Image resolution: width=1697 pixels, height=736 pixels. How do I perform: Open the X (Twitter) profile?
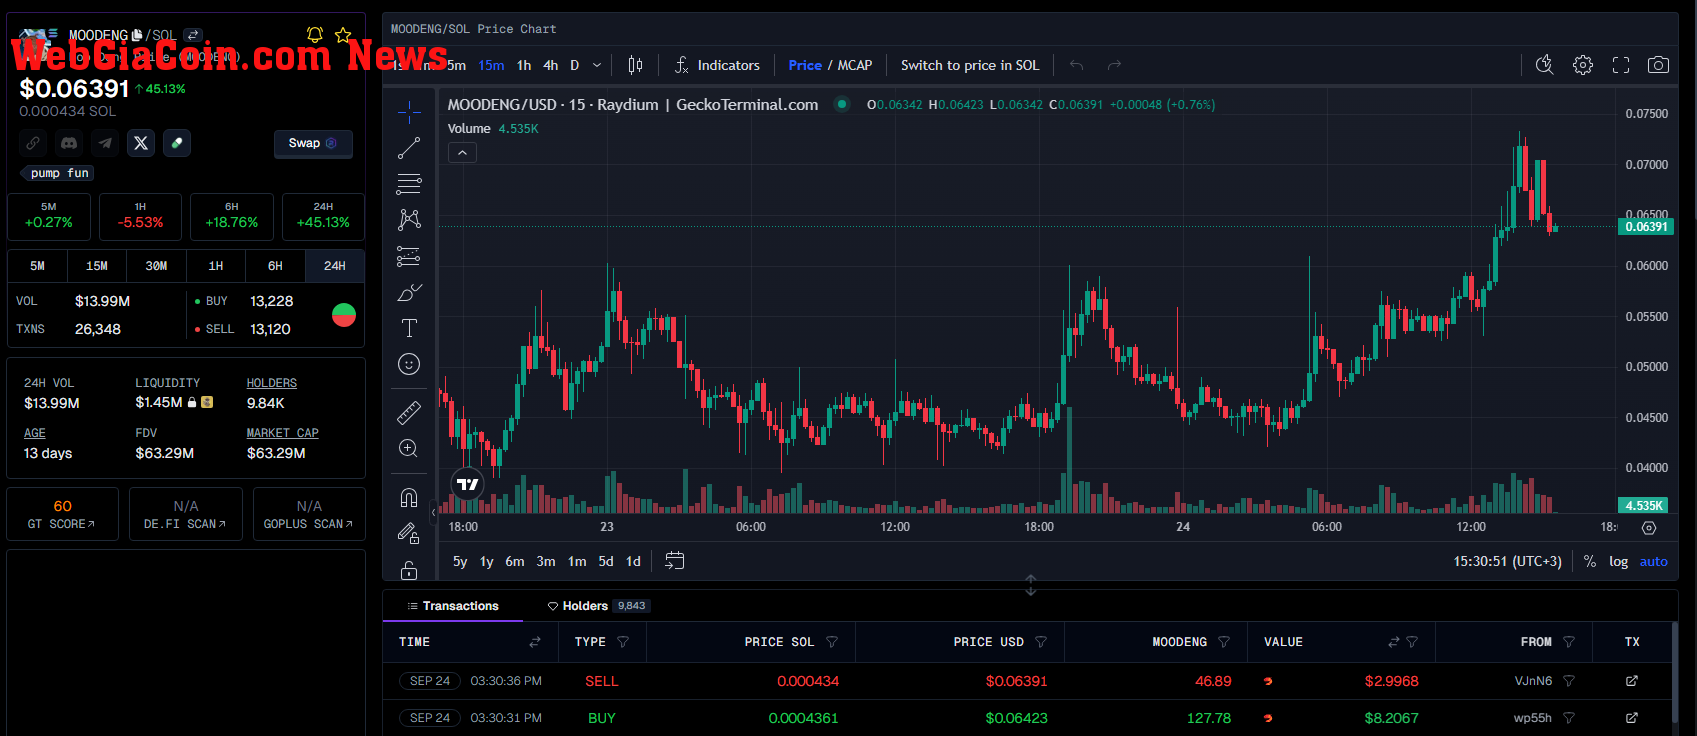click(141, 143)
